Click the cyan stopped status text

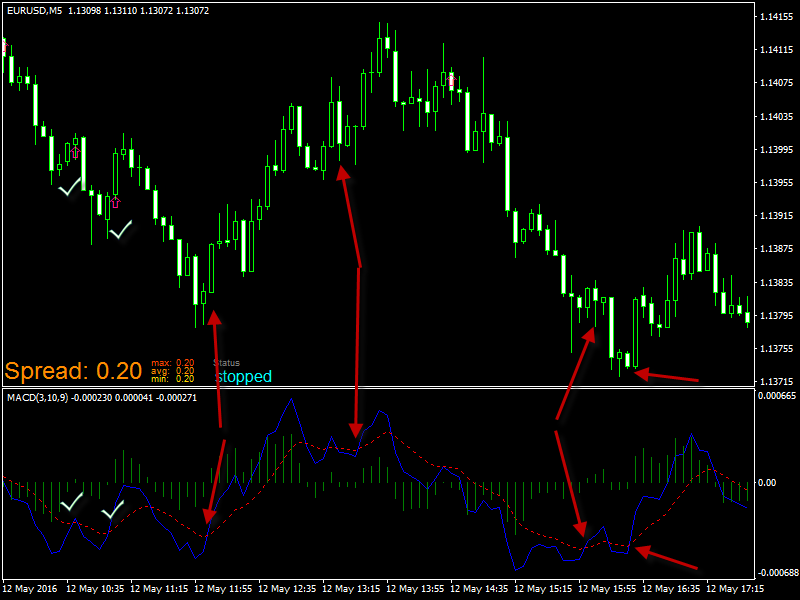pyautogui.click(x=243, y=377)
